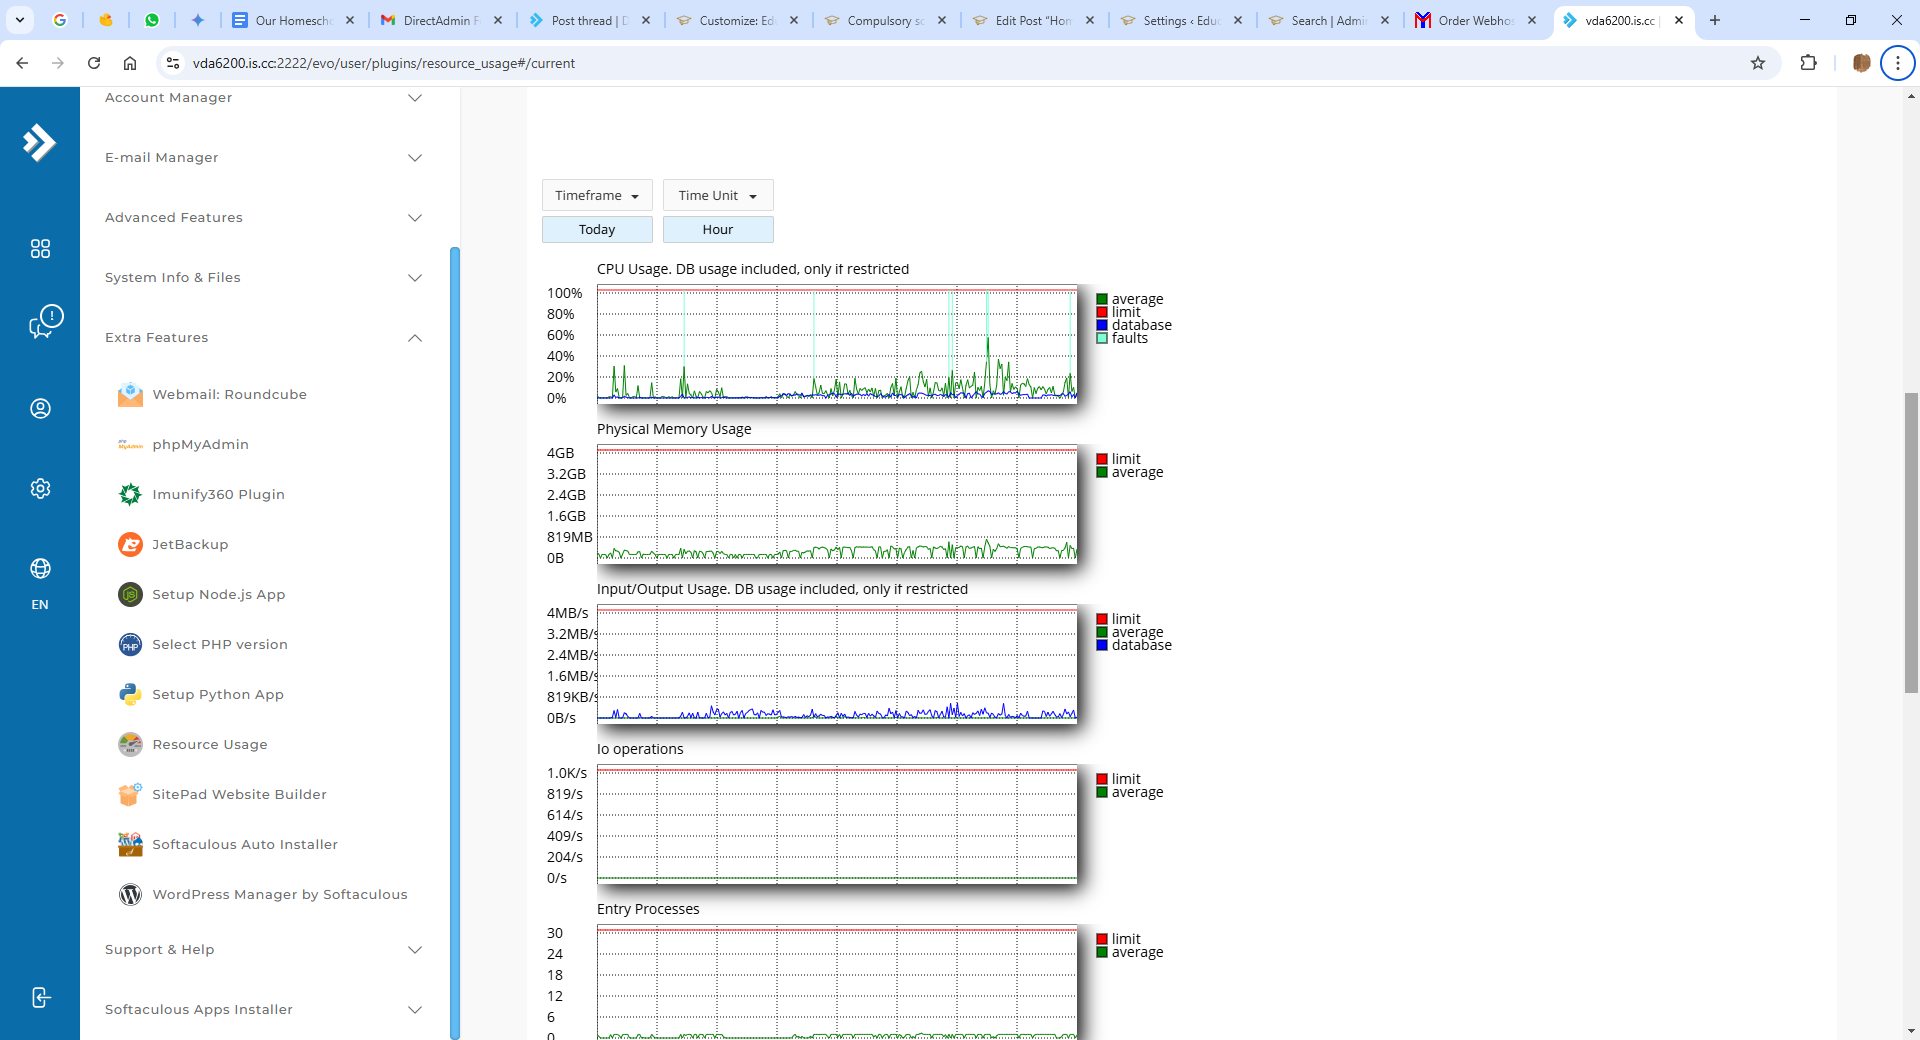Viewport: 1920px width, 1040px height.
Task: Click the Node.js App setup icon
Action: click(130, 595)
